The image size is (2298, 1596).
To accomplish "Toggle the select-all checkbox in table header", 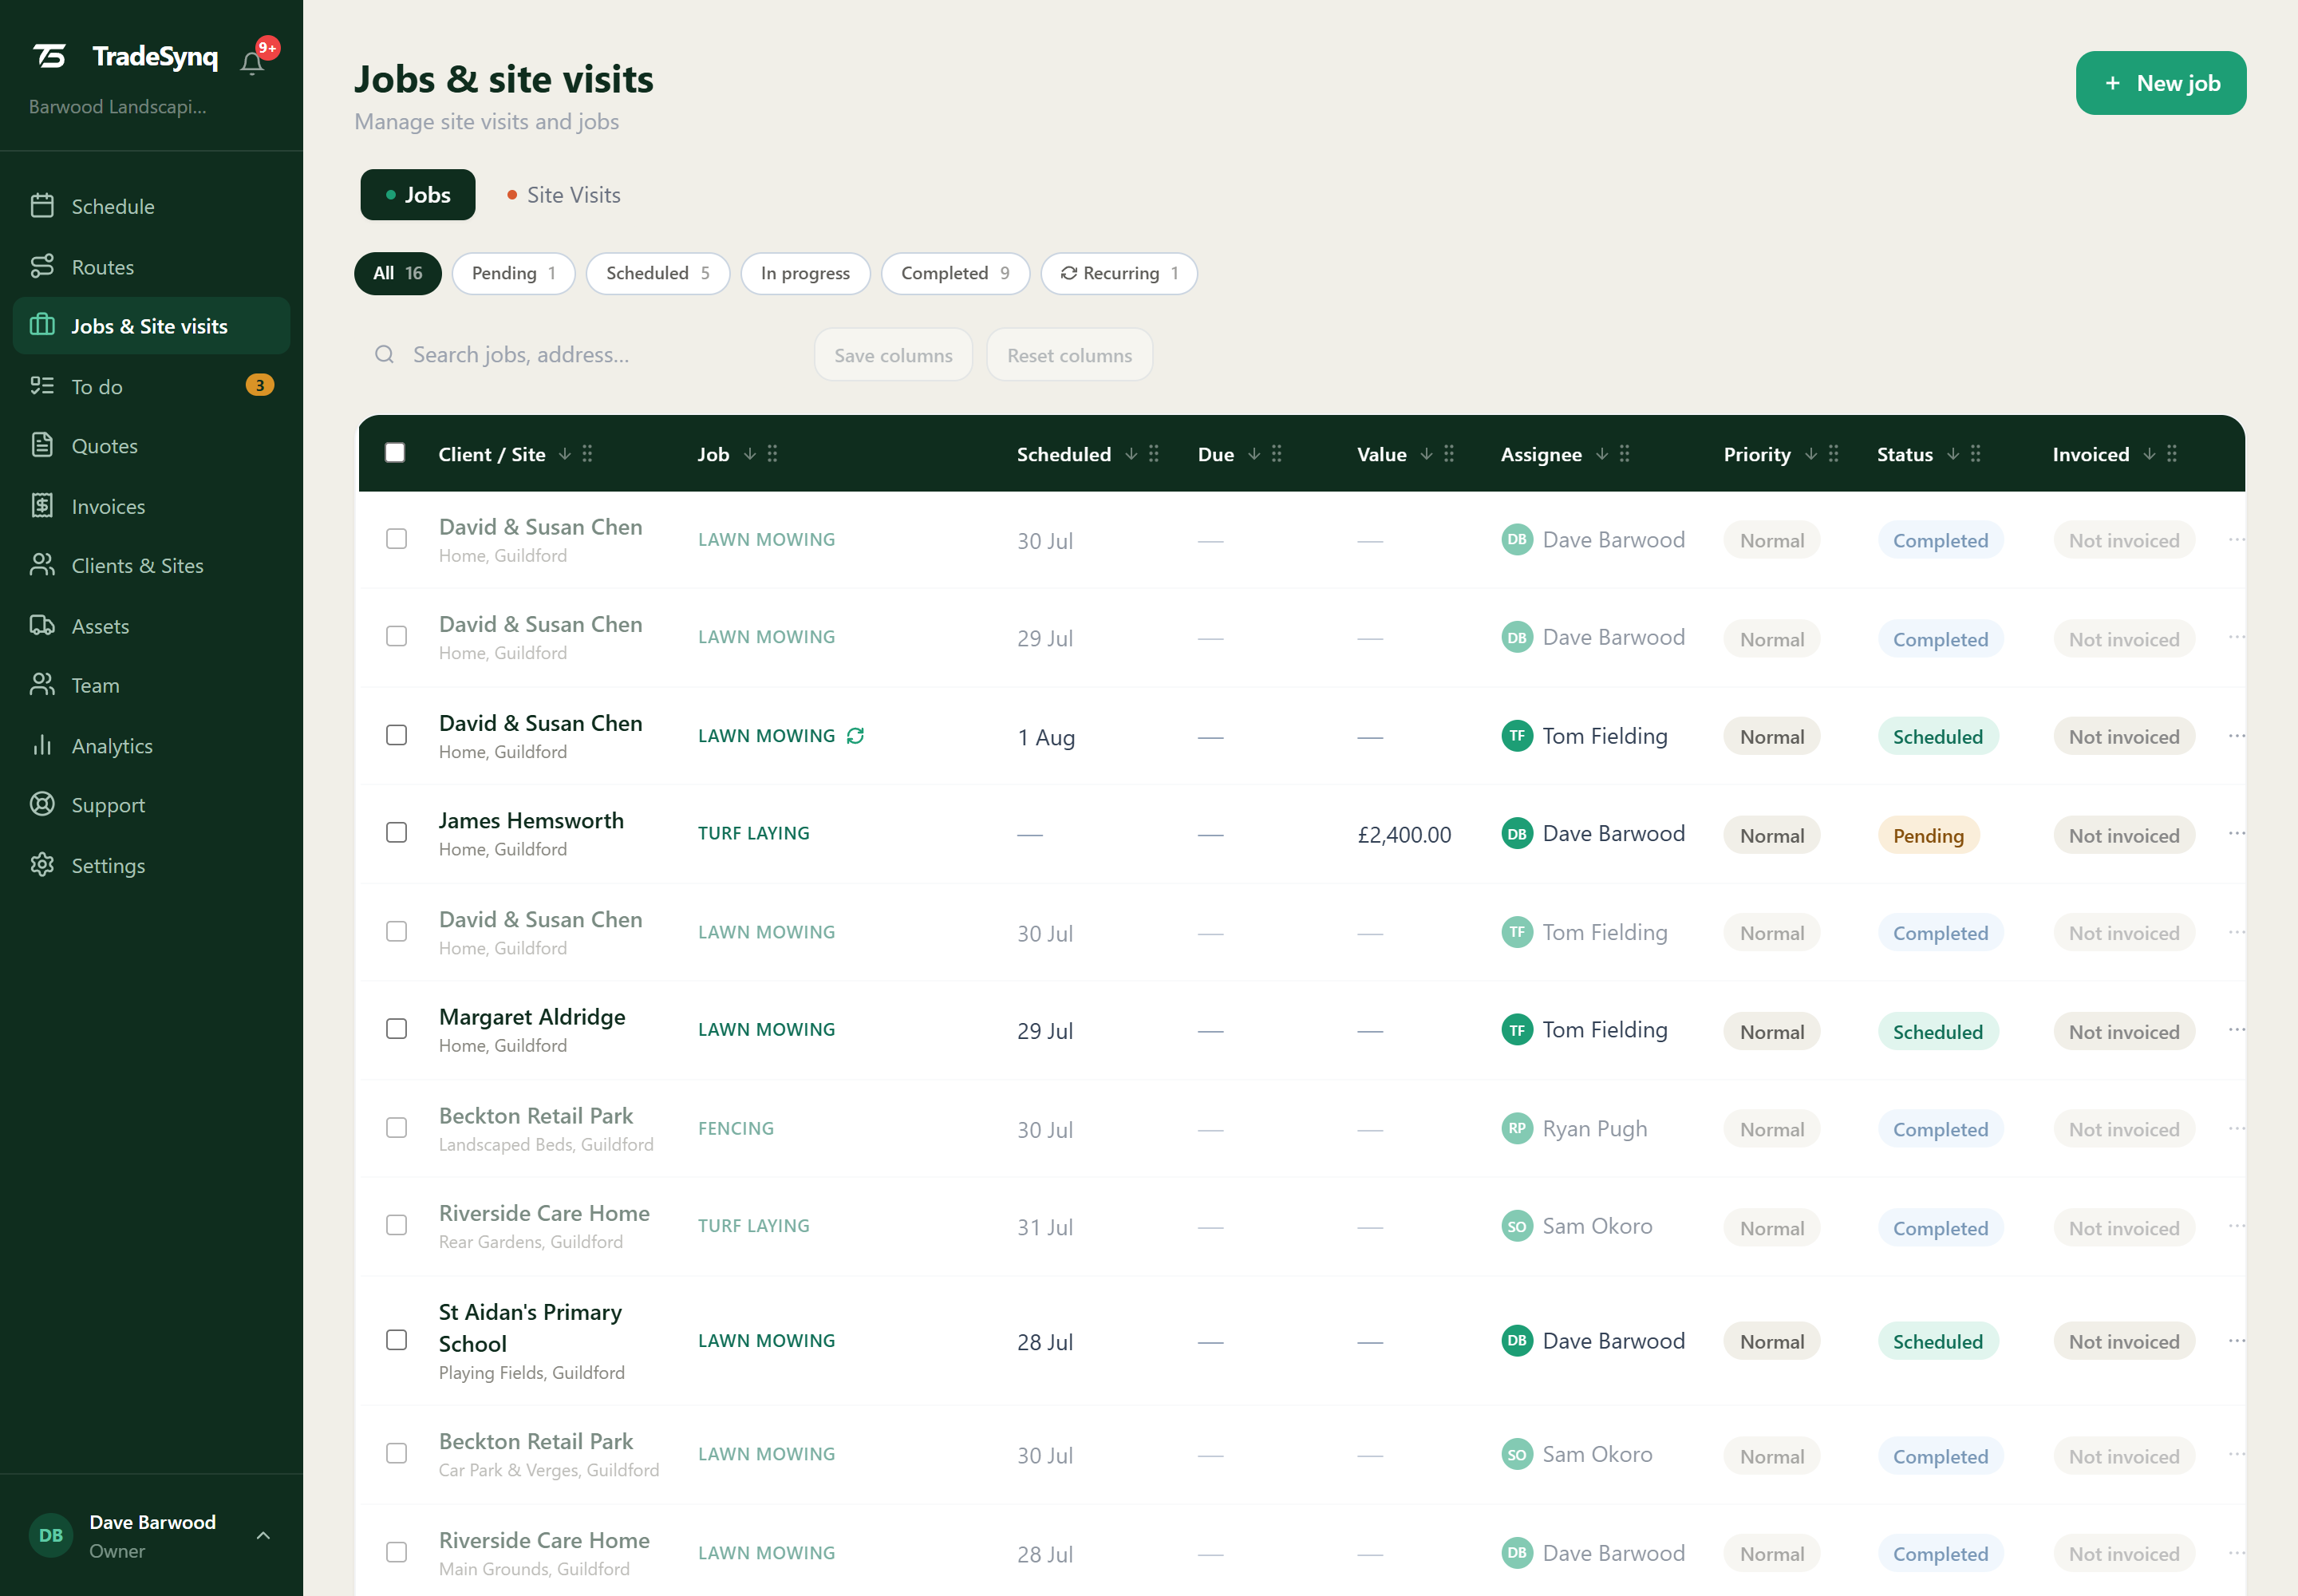I will pyautogui.click(x=395, y=453).
